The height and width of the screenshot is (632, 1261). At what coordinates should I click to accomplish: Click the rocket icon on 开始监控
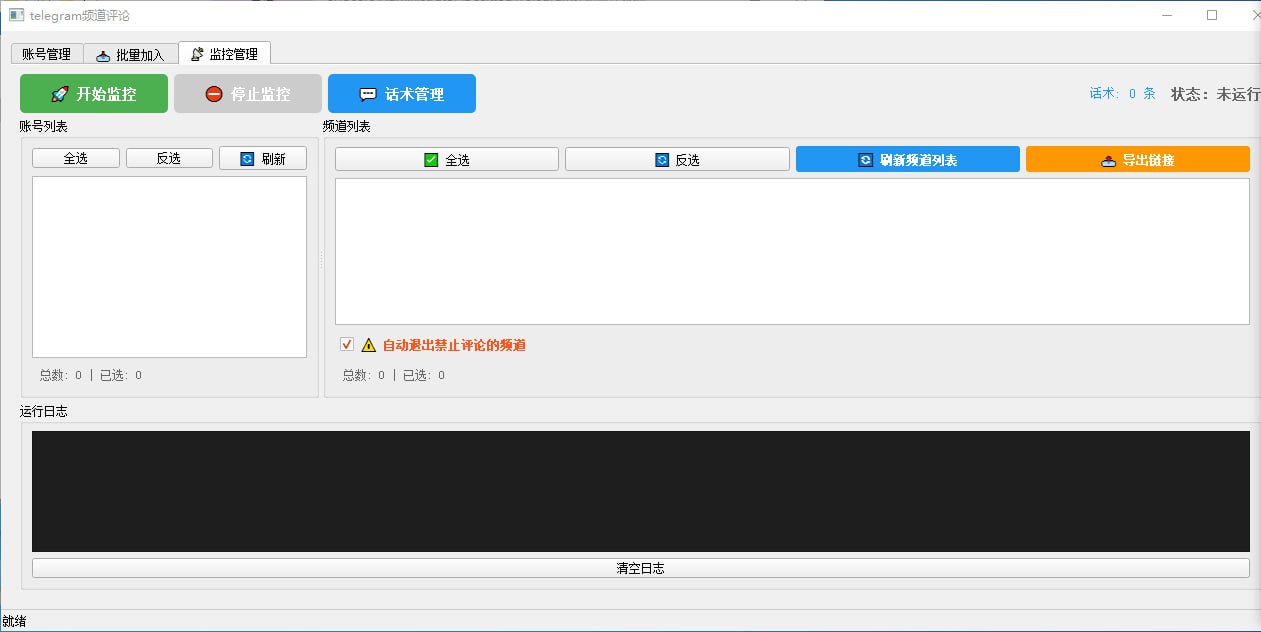coord(60,94)
